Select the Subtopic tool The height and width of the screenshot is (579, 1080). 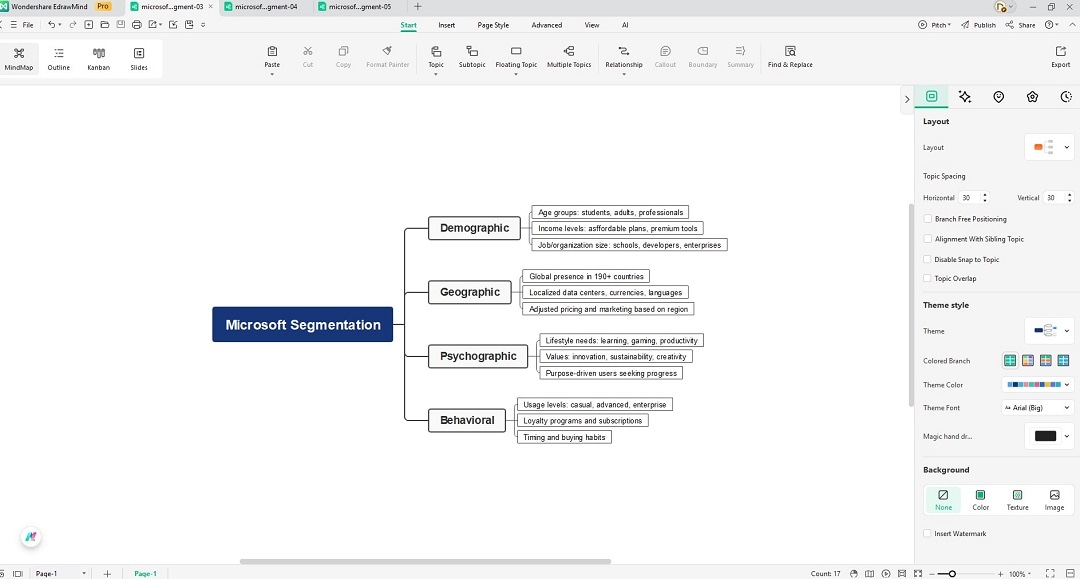471,57
